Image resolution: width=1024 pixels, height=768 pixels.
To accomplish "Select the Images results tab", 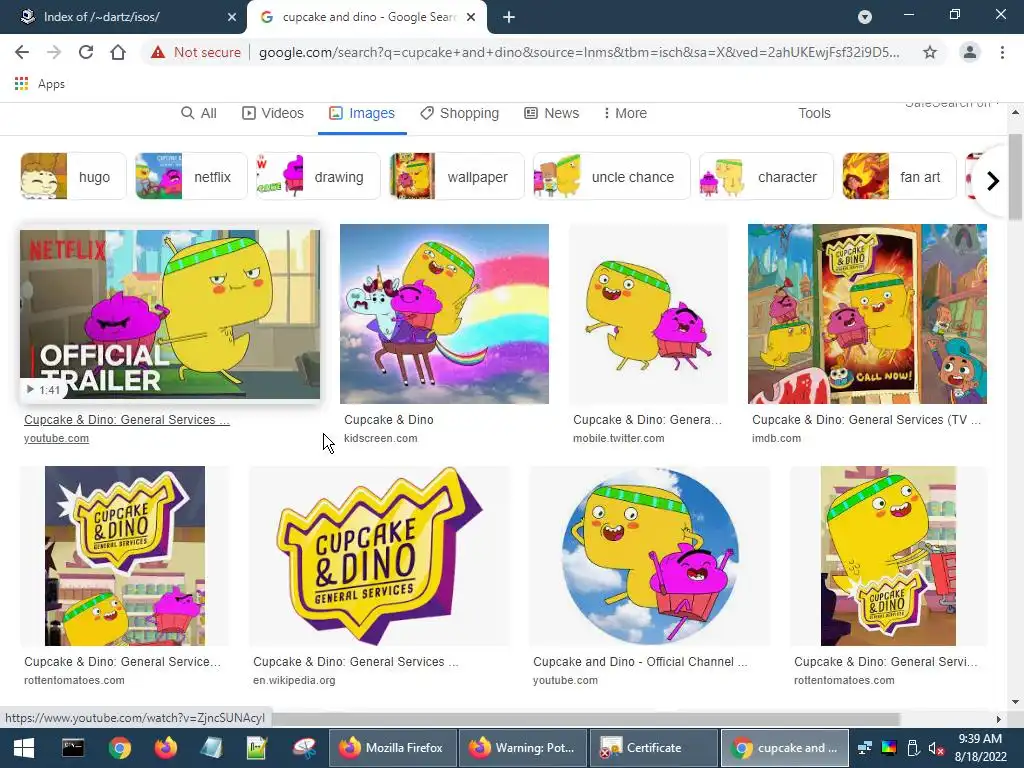I will pos(362,113).
